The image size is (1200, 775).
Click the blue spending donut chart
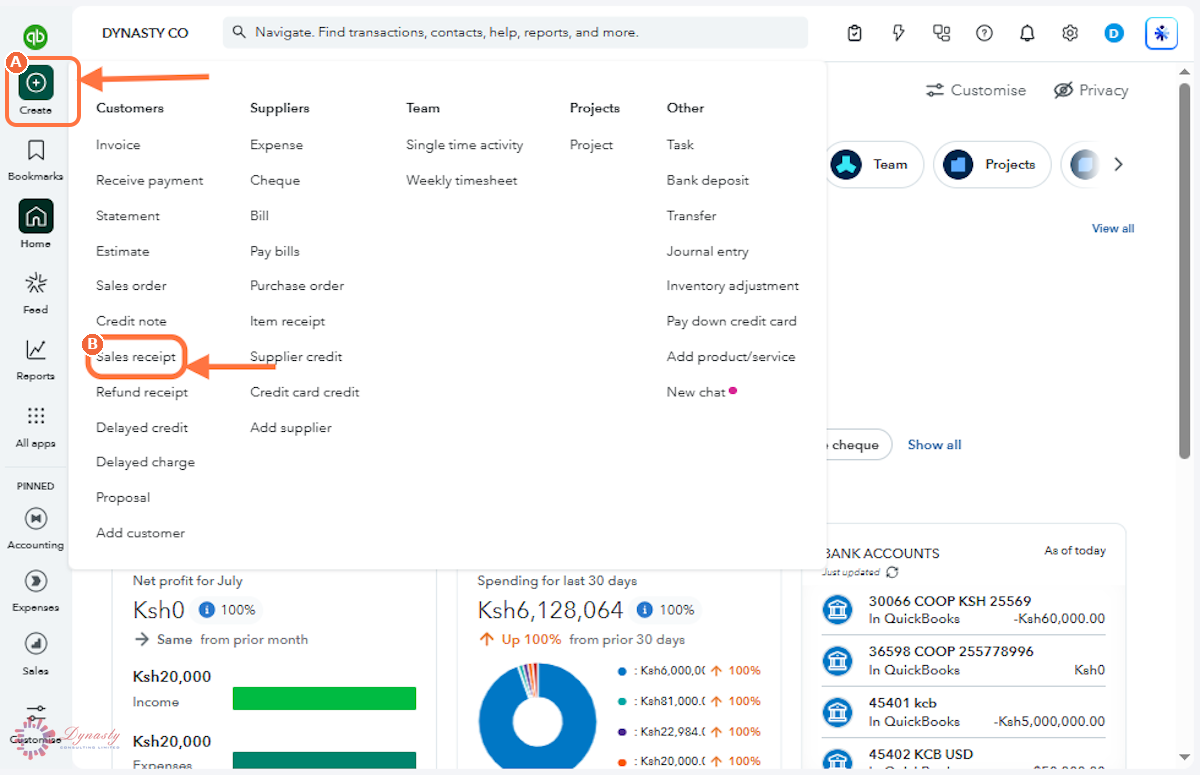(538, 717)
